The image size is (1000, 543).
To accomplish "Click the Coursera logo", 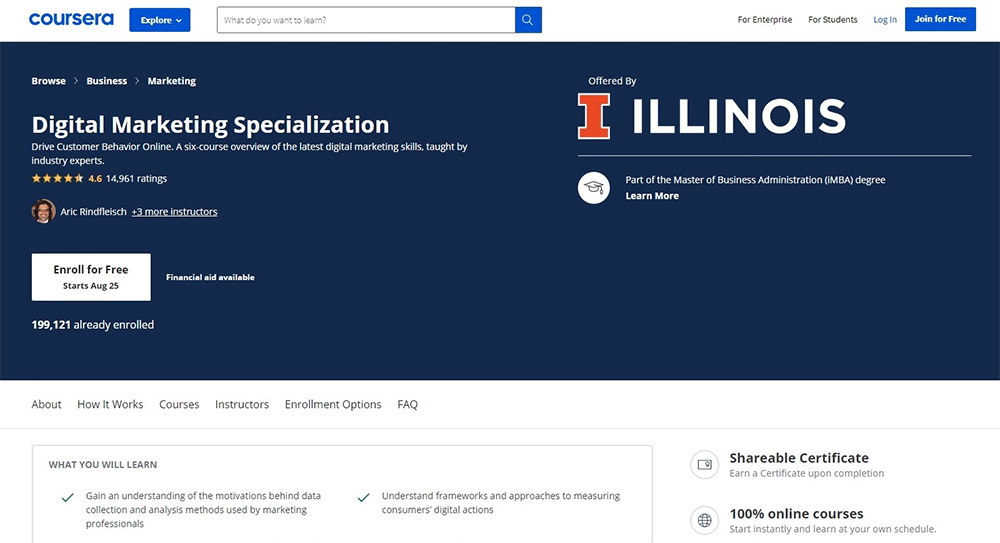I will pos(71,19).
